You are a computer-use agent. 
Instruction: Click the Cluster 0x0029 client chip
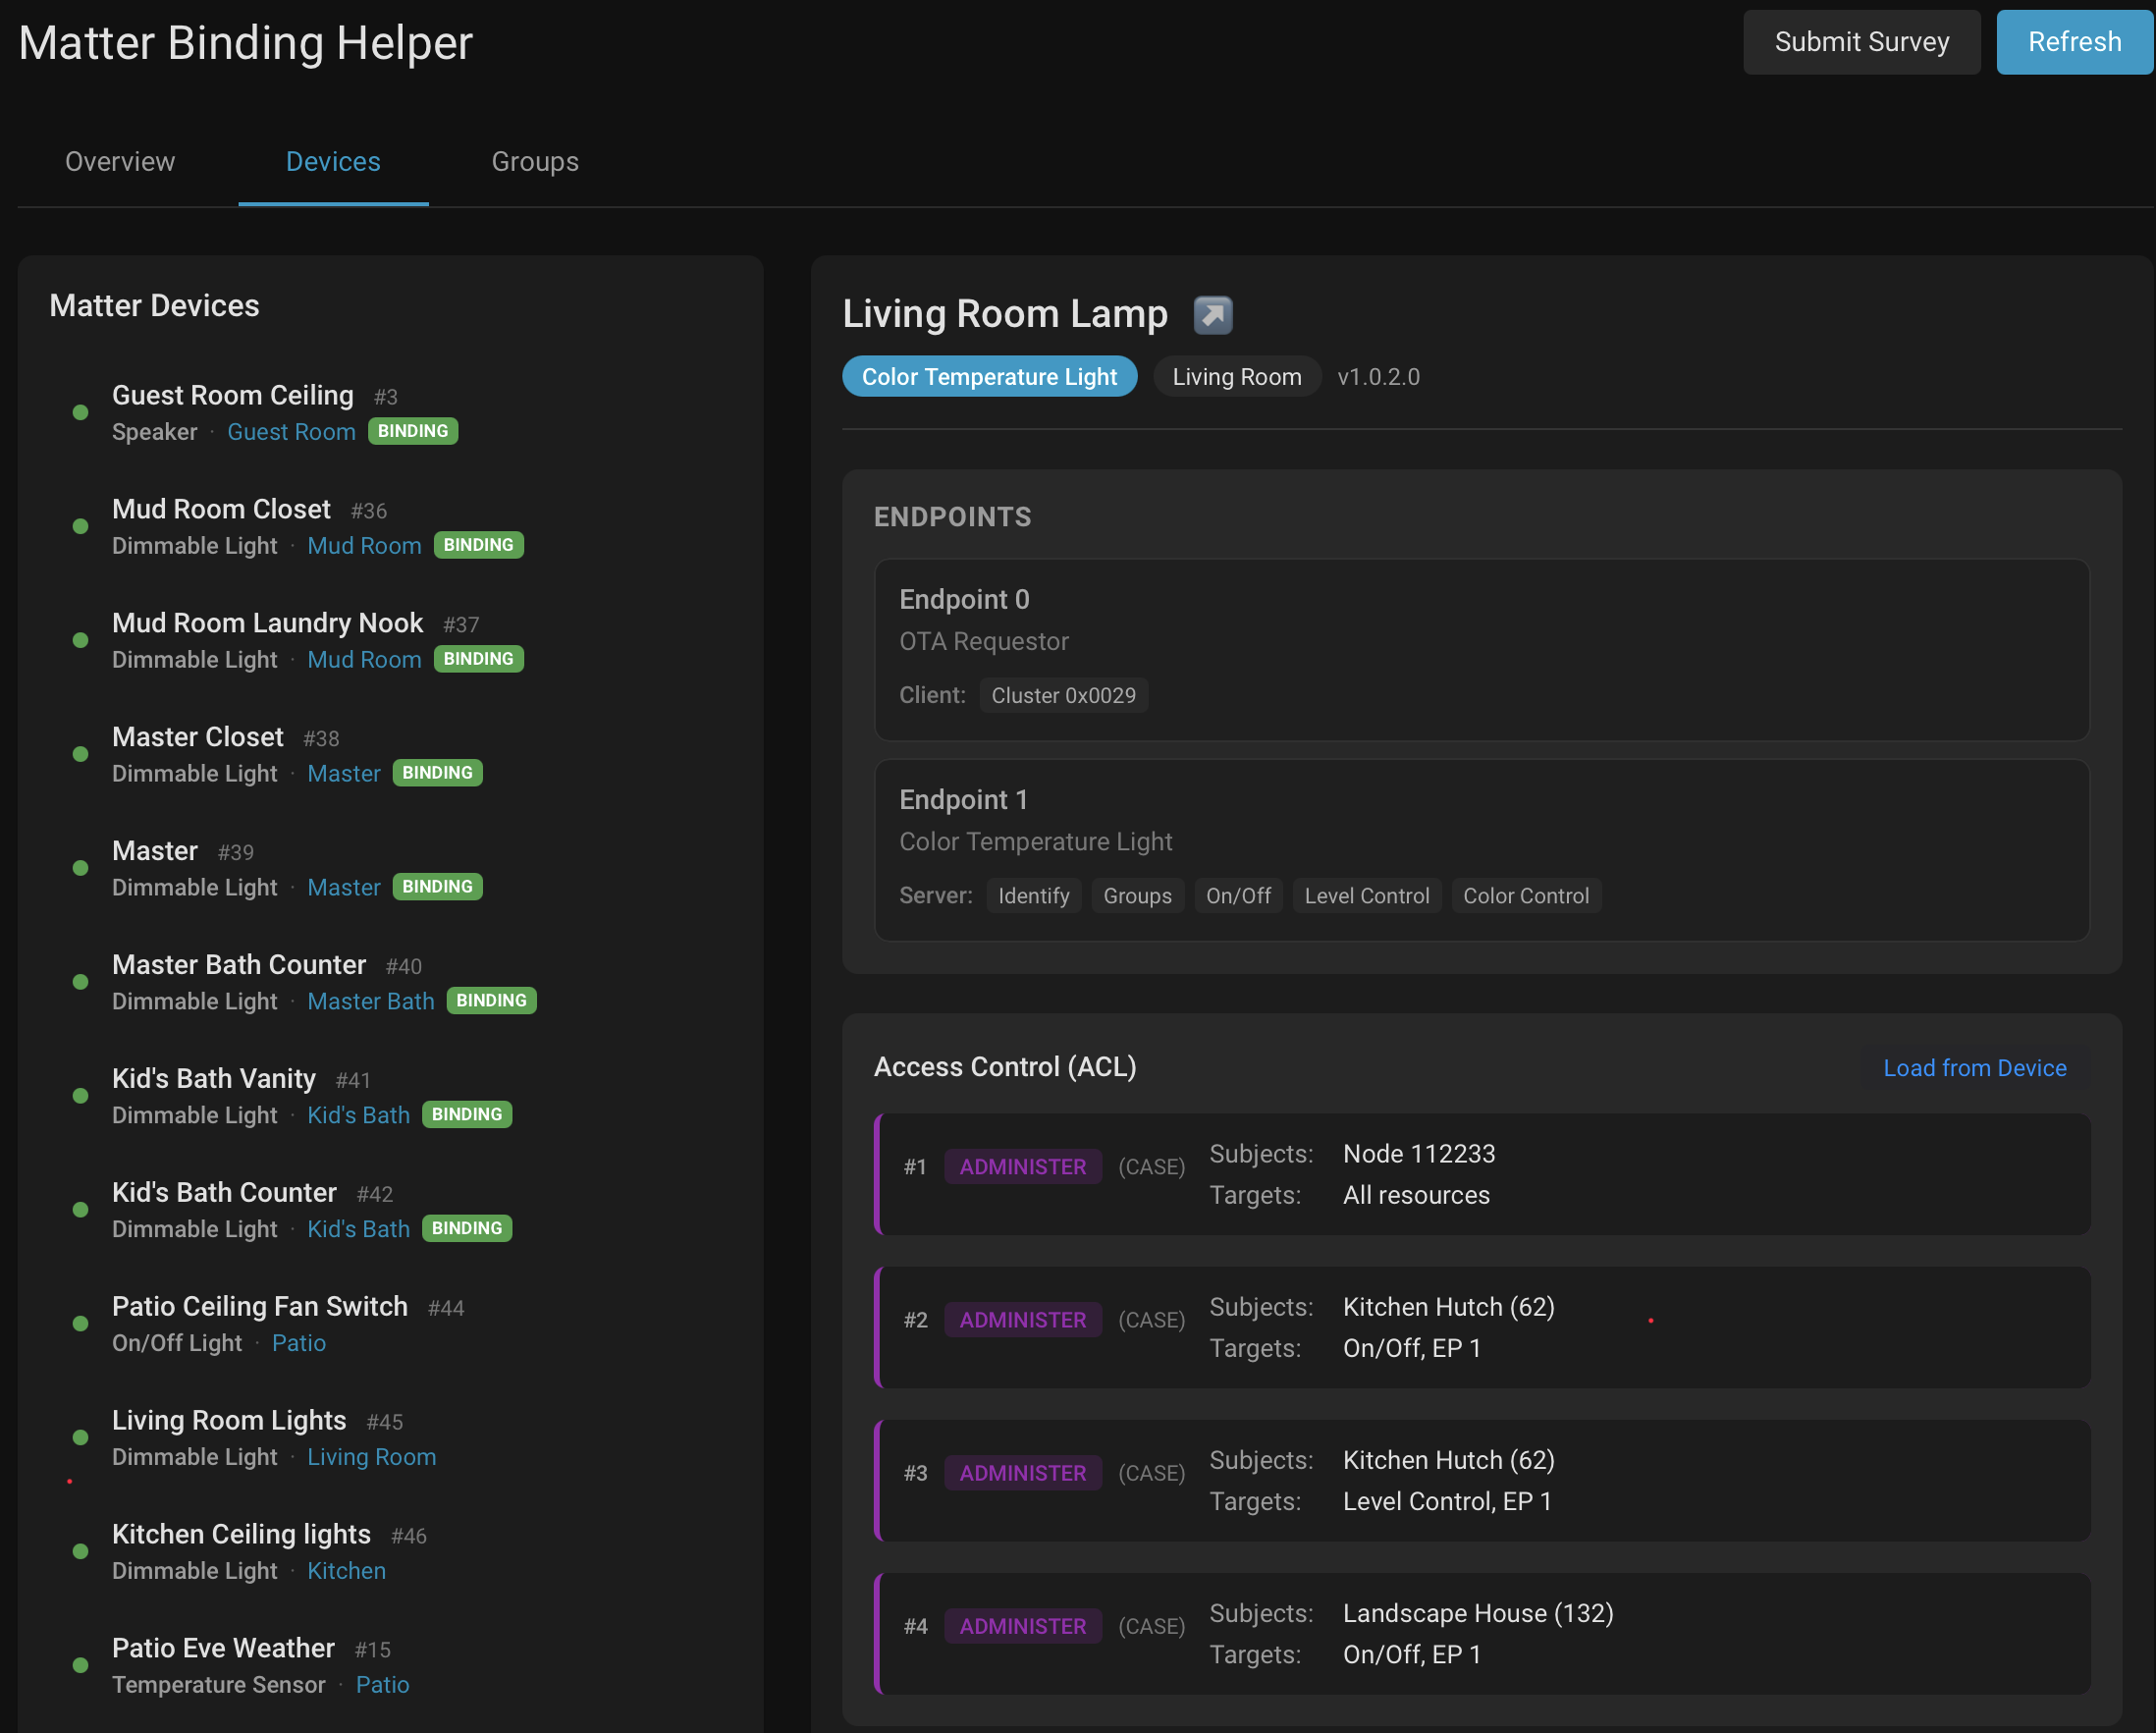tap(1063, 695)
